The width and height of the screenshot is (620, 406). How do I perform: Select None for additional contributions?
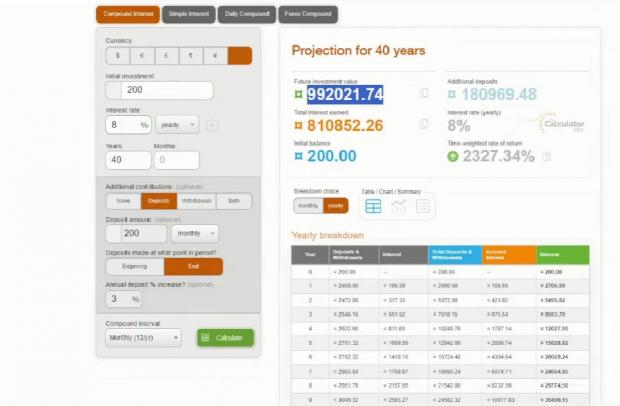point(123,201)
